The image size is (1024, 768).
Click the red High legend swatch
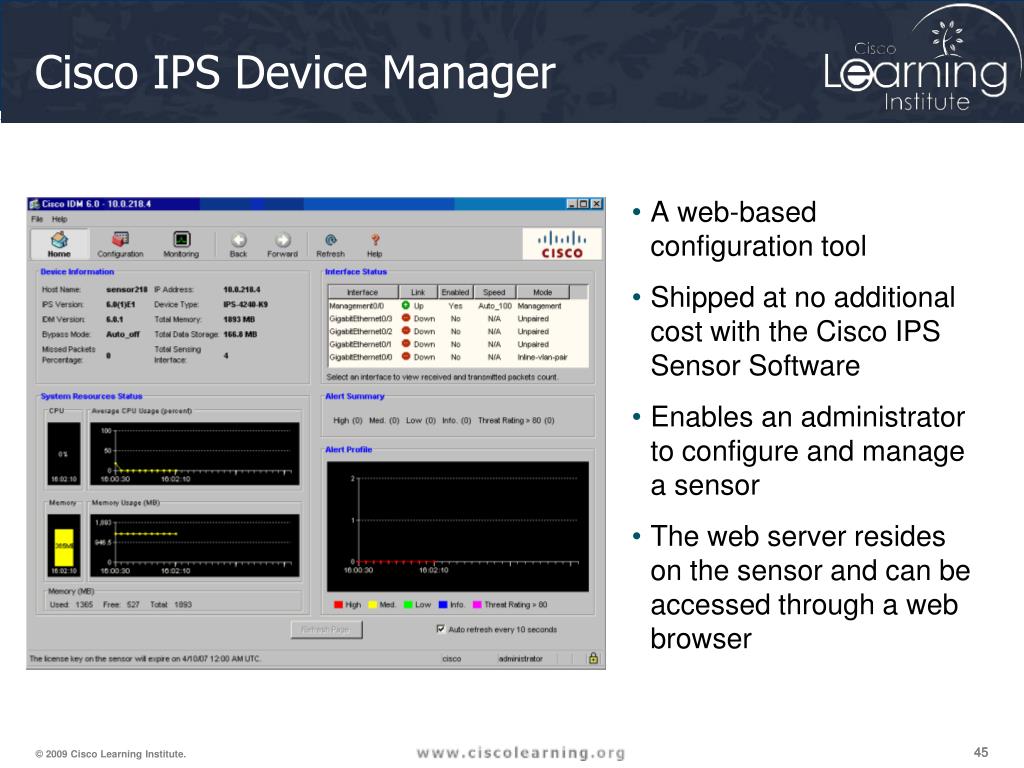click(338, 605)
